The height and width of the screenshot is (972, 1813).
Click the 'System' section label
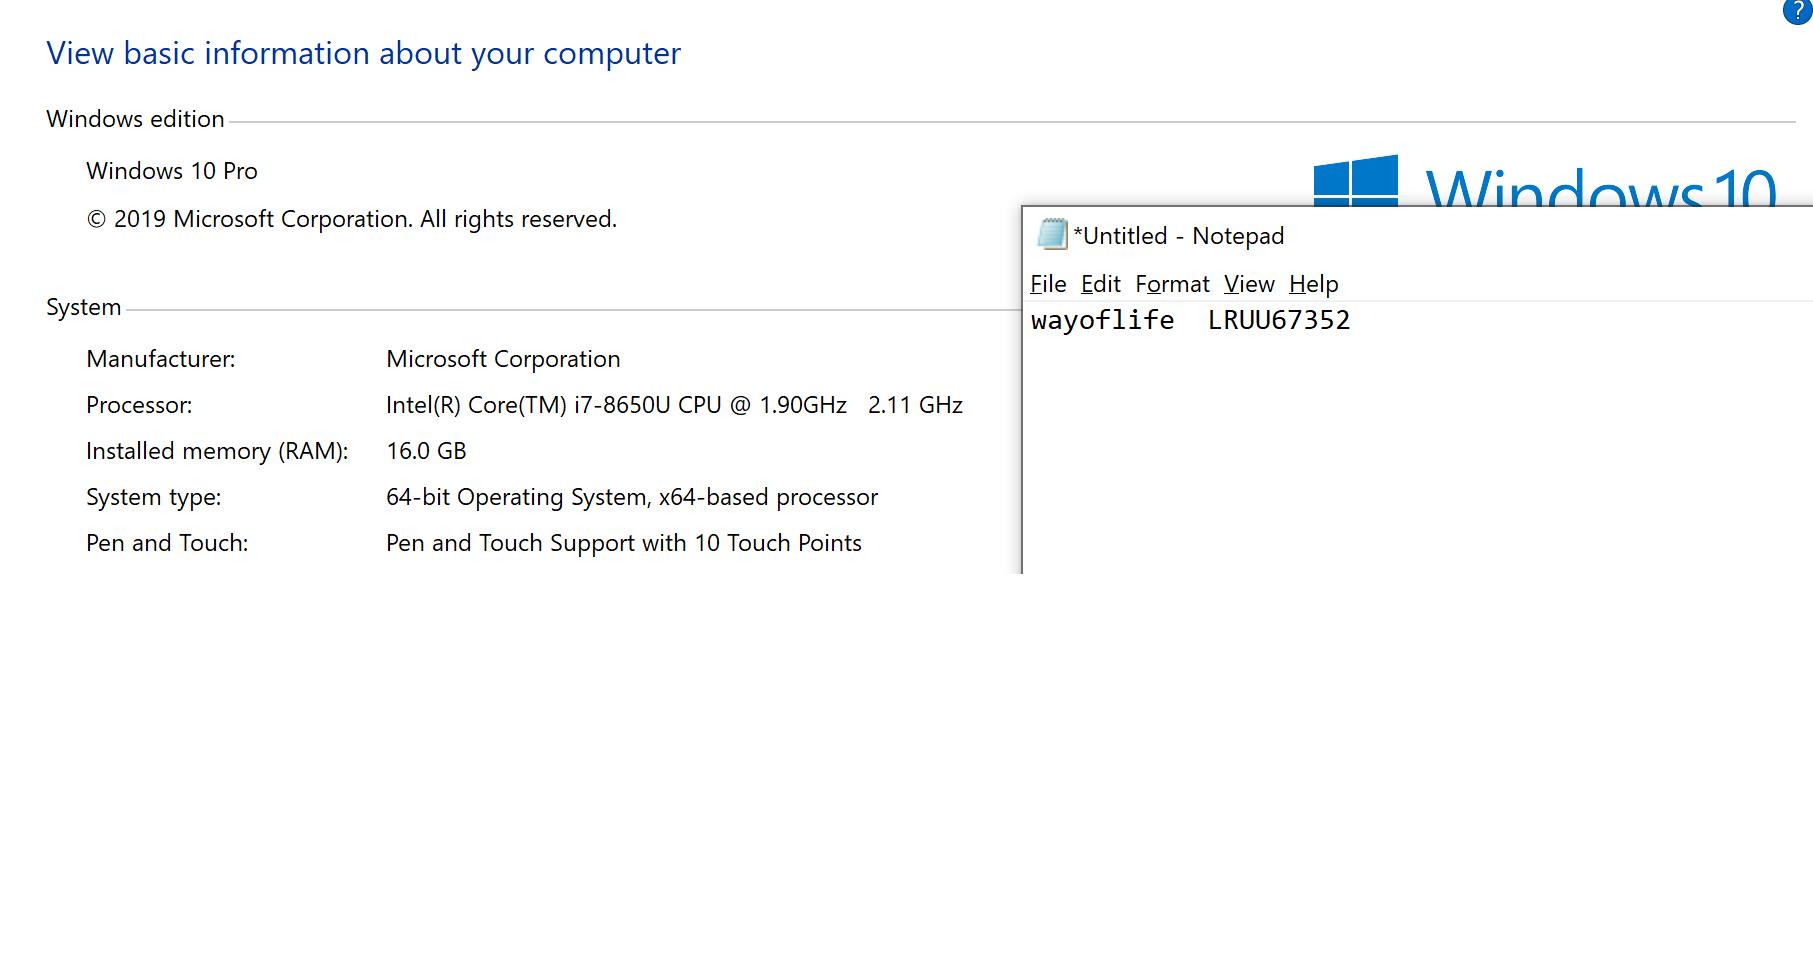point(83,307)
